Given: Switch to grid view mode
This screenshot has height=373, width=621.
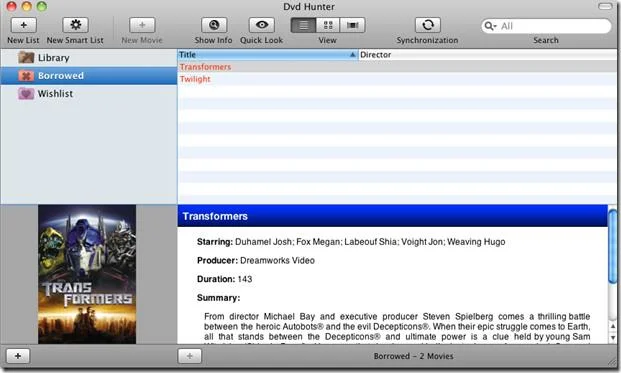Looking at the screenshot, I should point(328,25).
